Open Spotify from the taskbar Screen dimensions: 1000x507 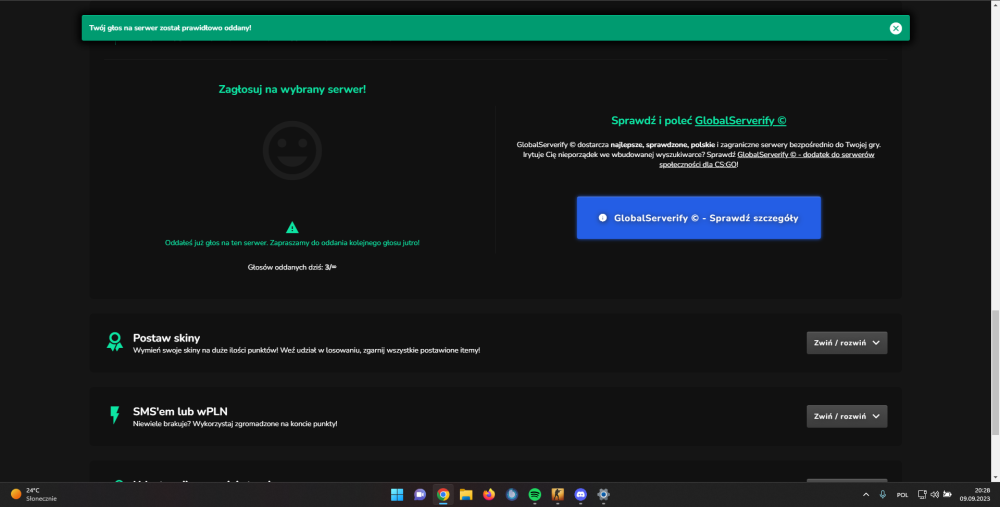(534, 495)
